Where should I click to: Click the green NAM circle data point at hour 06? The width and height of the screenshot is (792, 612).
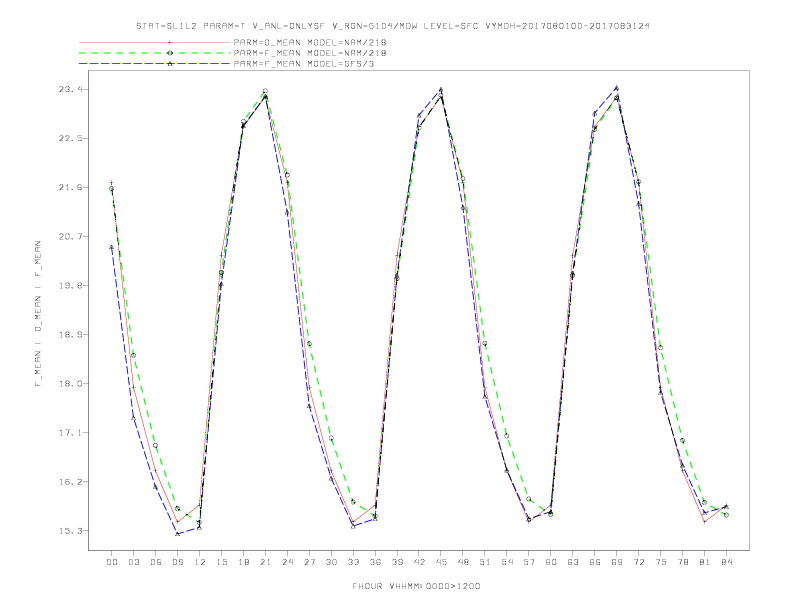[156, 445]
